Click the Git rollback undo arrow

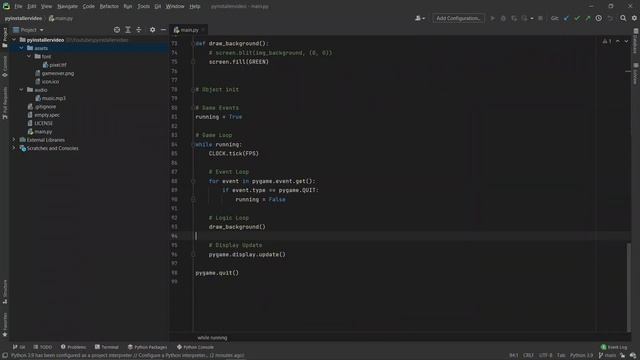tap(610, 18)
